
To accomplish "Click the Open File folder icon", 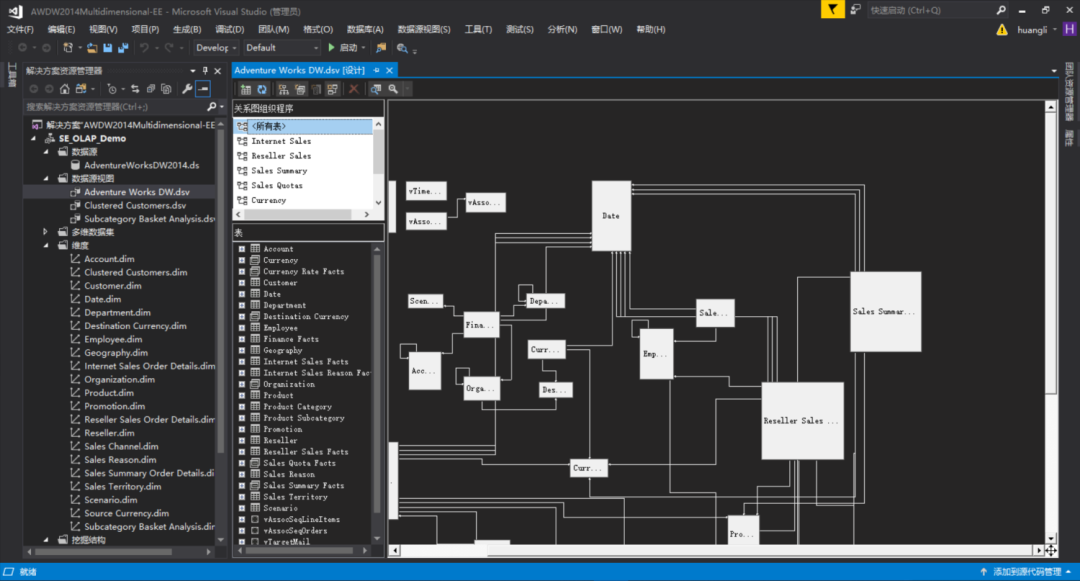I will (x=92, y=47).
